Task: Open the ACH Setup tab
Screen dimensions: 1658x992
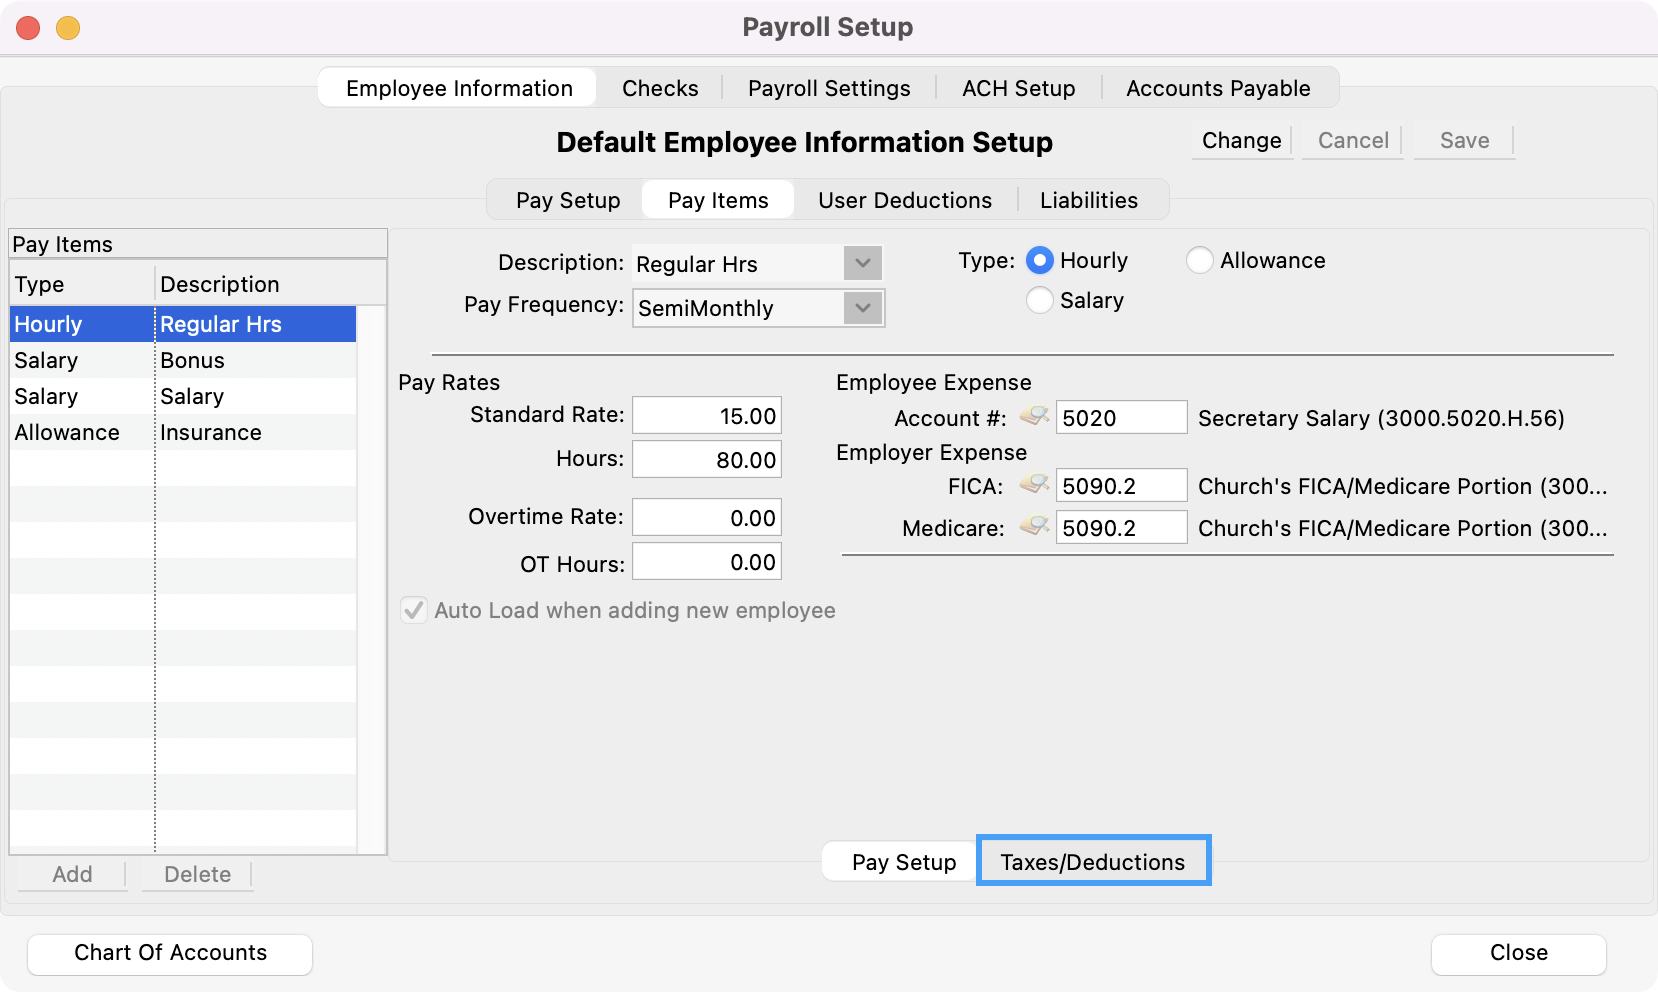Action: click(1018, 88)
